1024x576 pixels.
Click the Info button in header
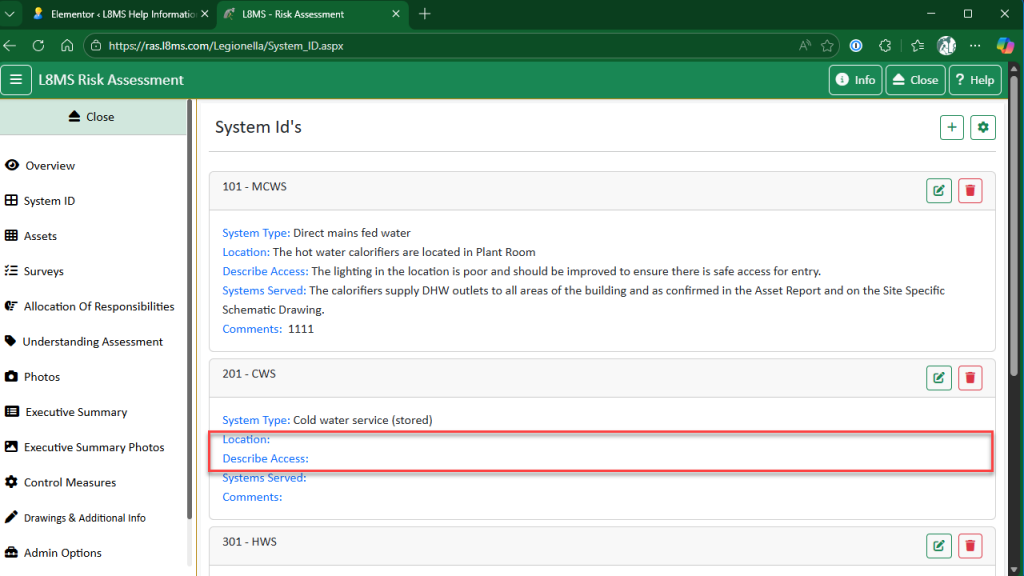pos(855,80)
